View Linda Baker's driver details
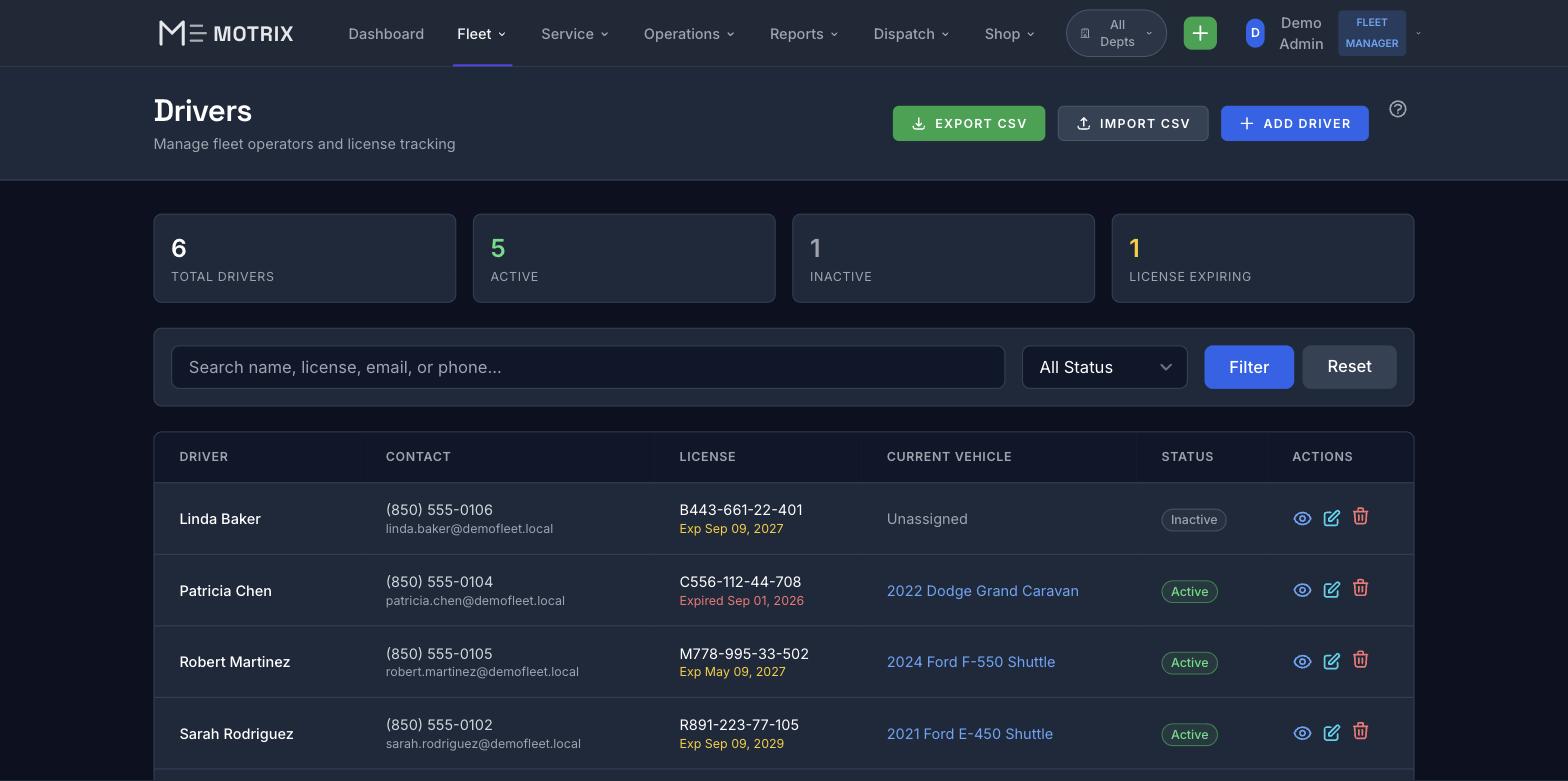 1302,518
